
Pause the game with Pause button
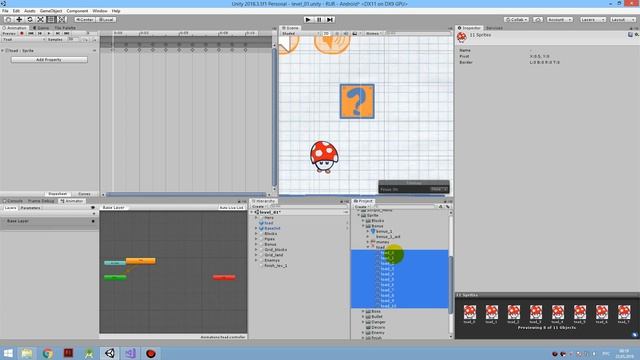pos(319,19)
